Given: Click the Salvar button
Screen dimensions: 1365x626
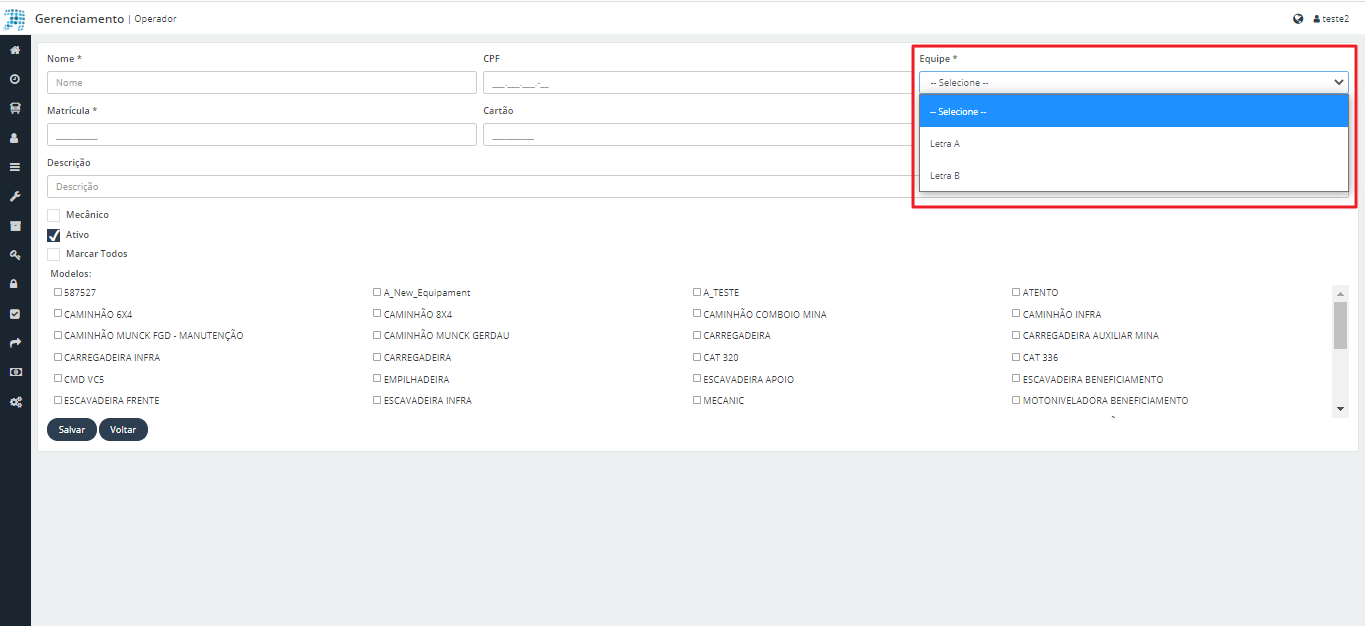Looking at the screenshot, I should tap(72, 429).
